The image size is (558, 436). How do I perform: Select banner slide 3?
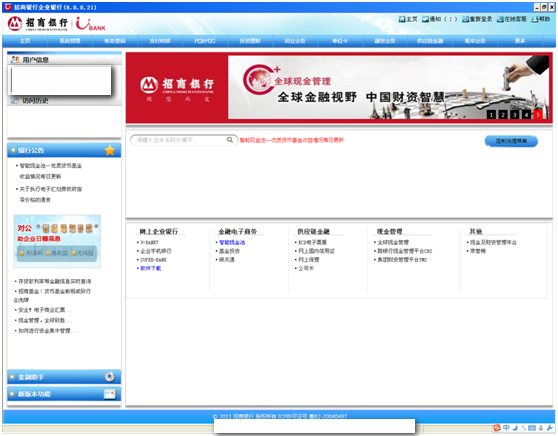coord(515,115)
